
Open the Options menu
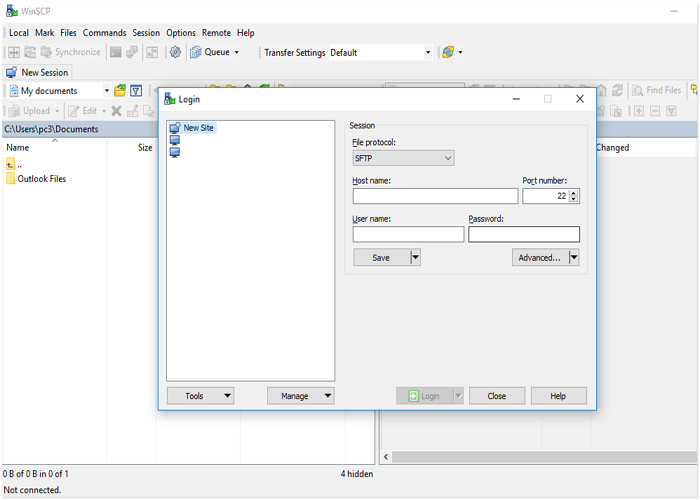tap(181, 33)
